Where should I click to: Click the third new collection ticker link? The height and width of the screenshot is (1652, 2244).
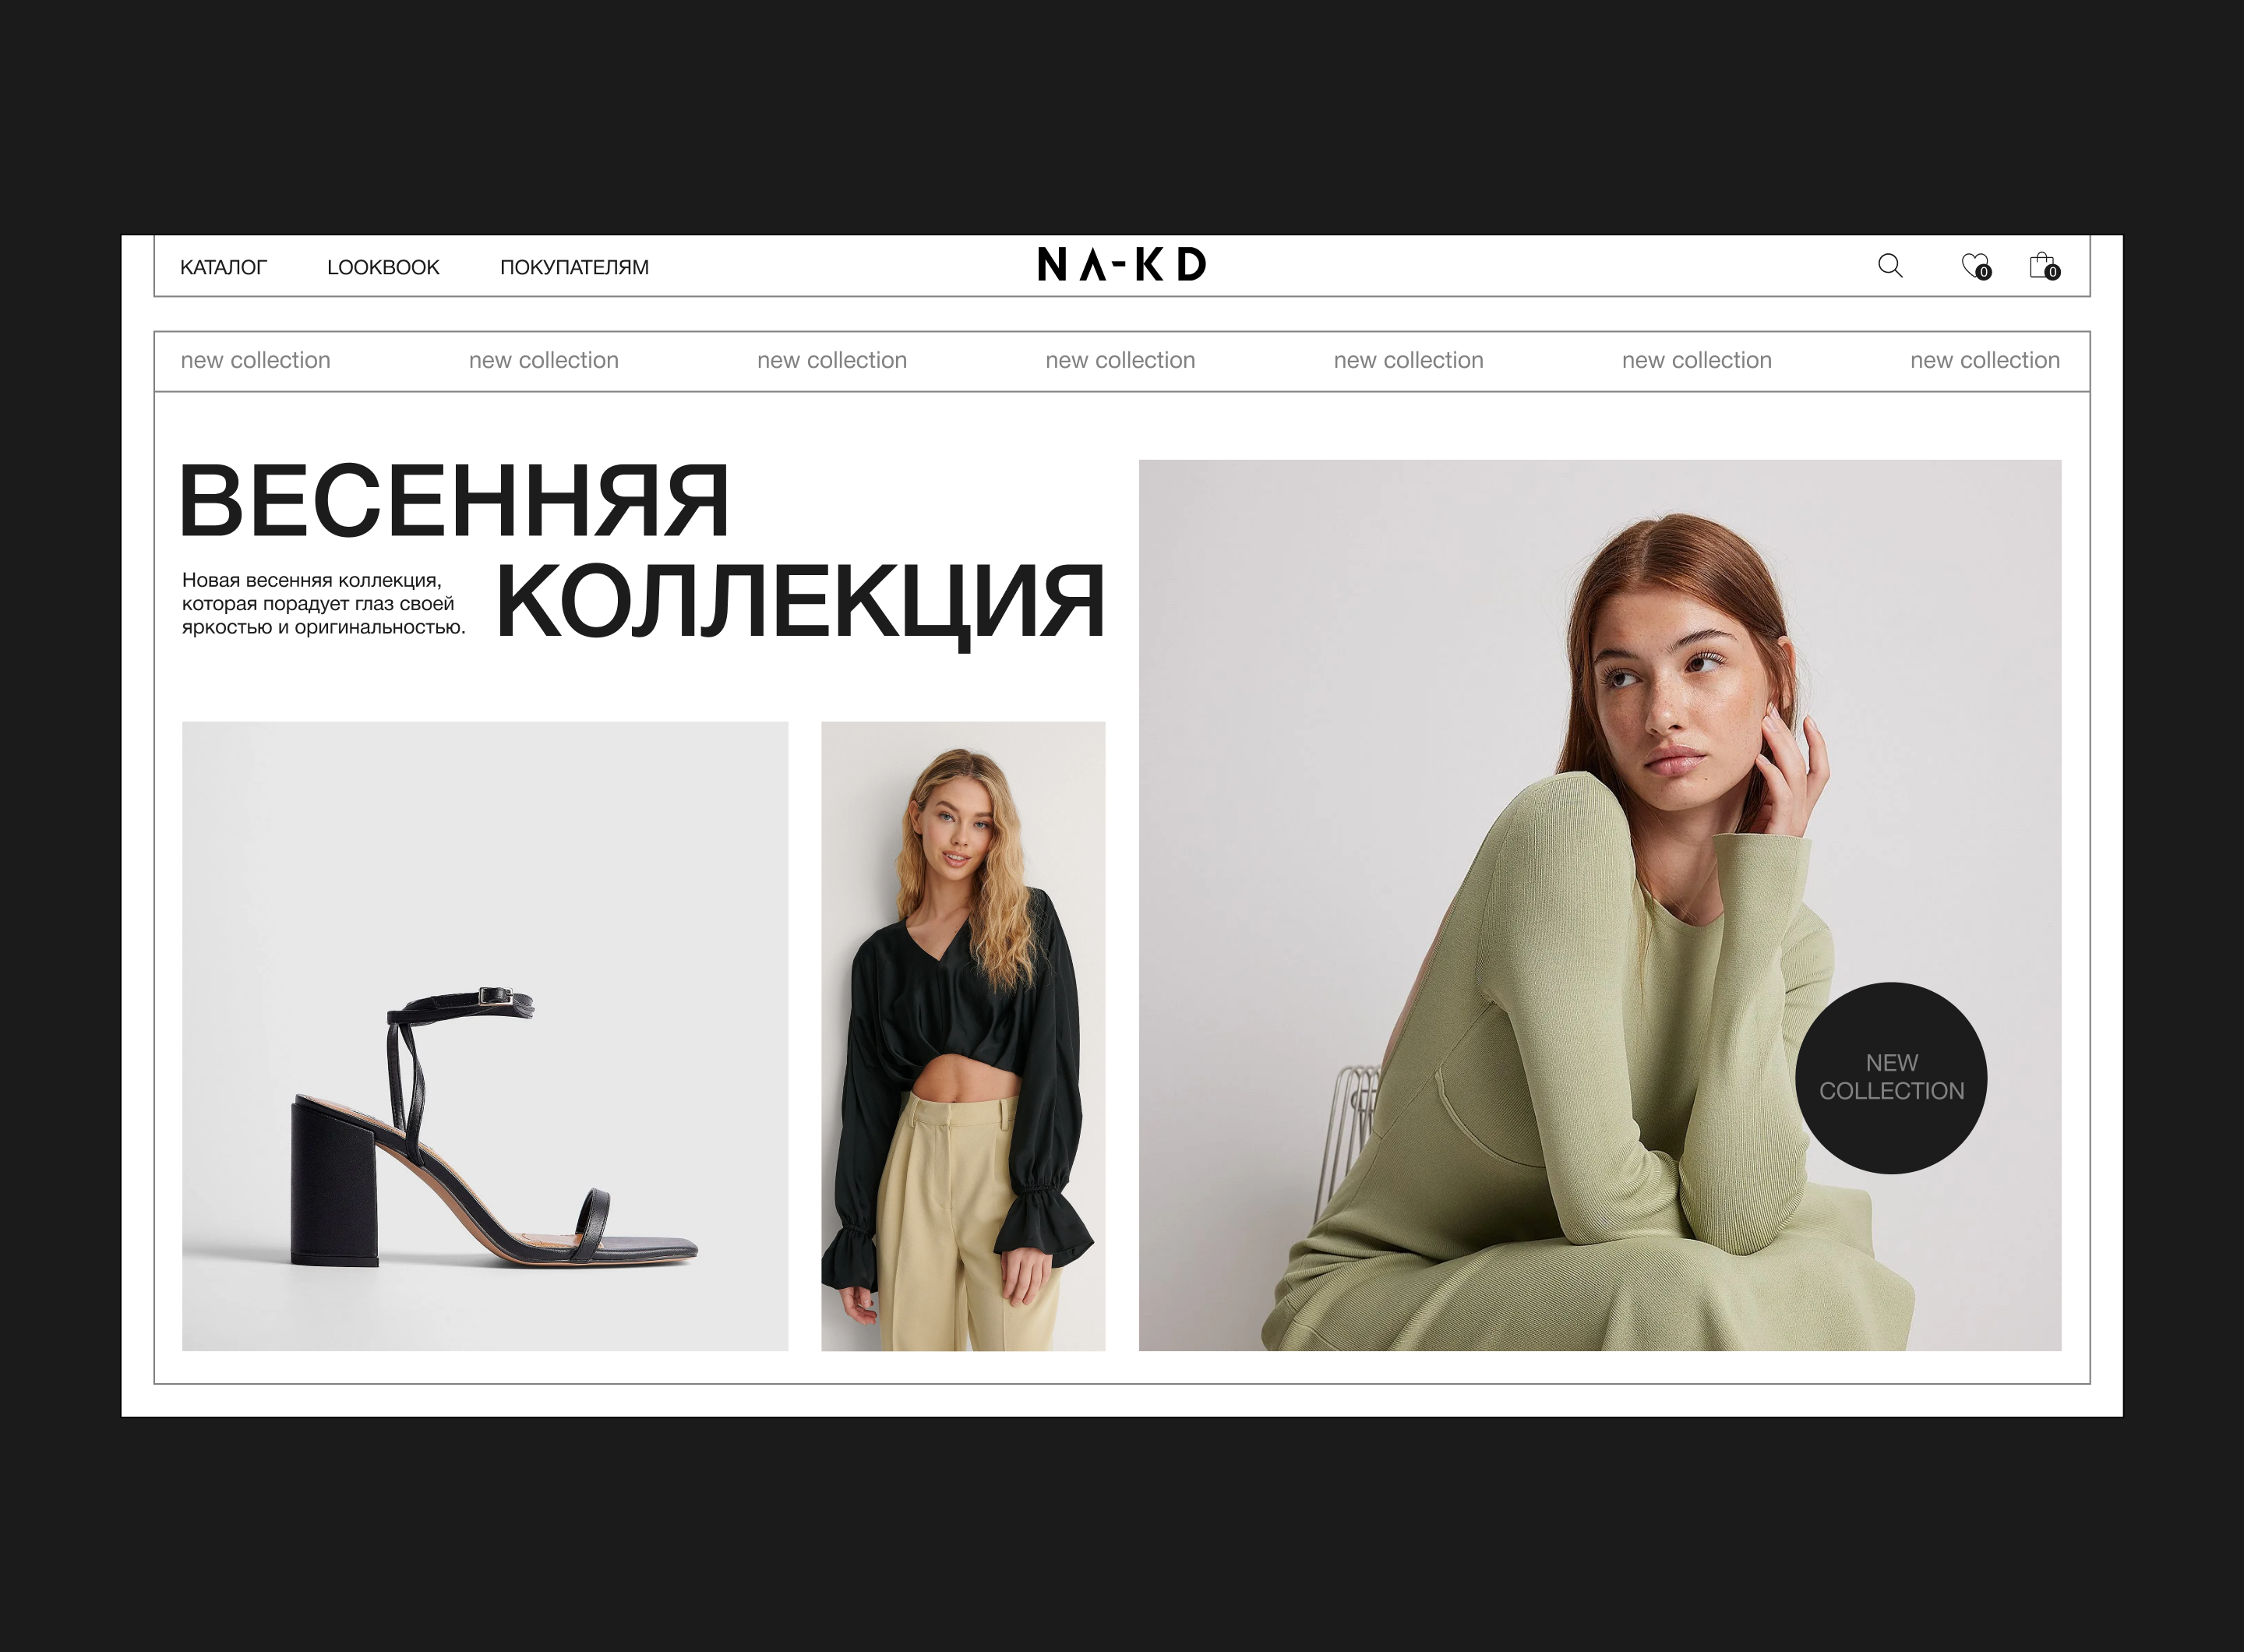point(832,360)
